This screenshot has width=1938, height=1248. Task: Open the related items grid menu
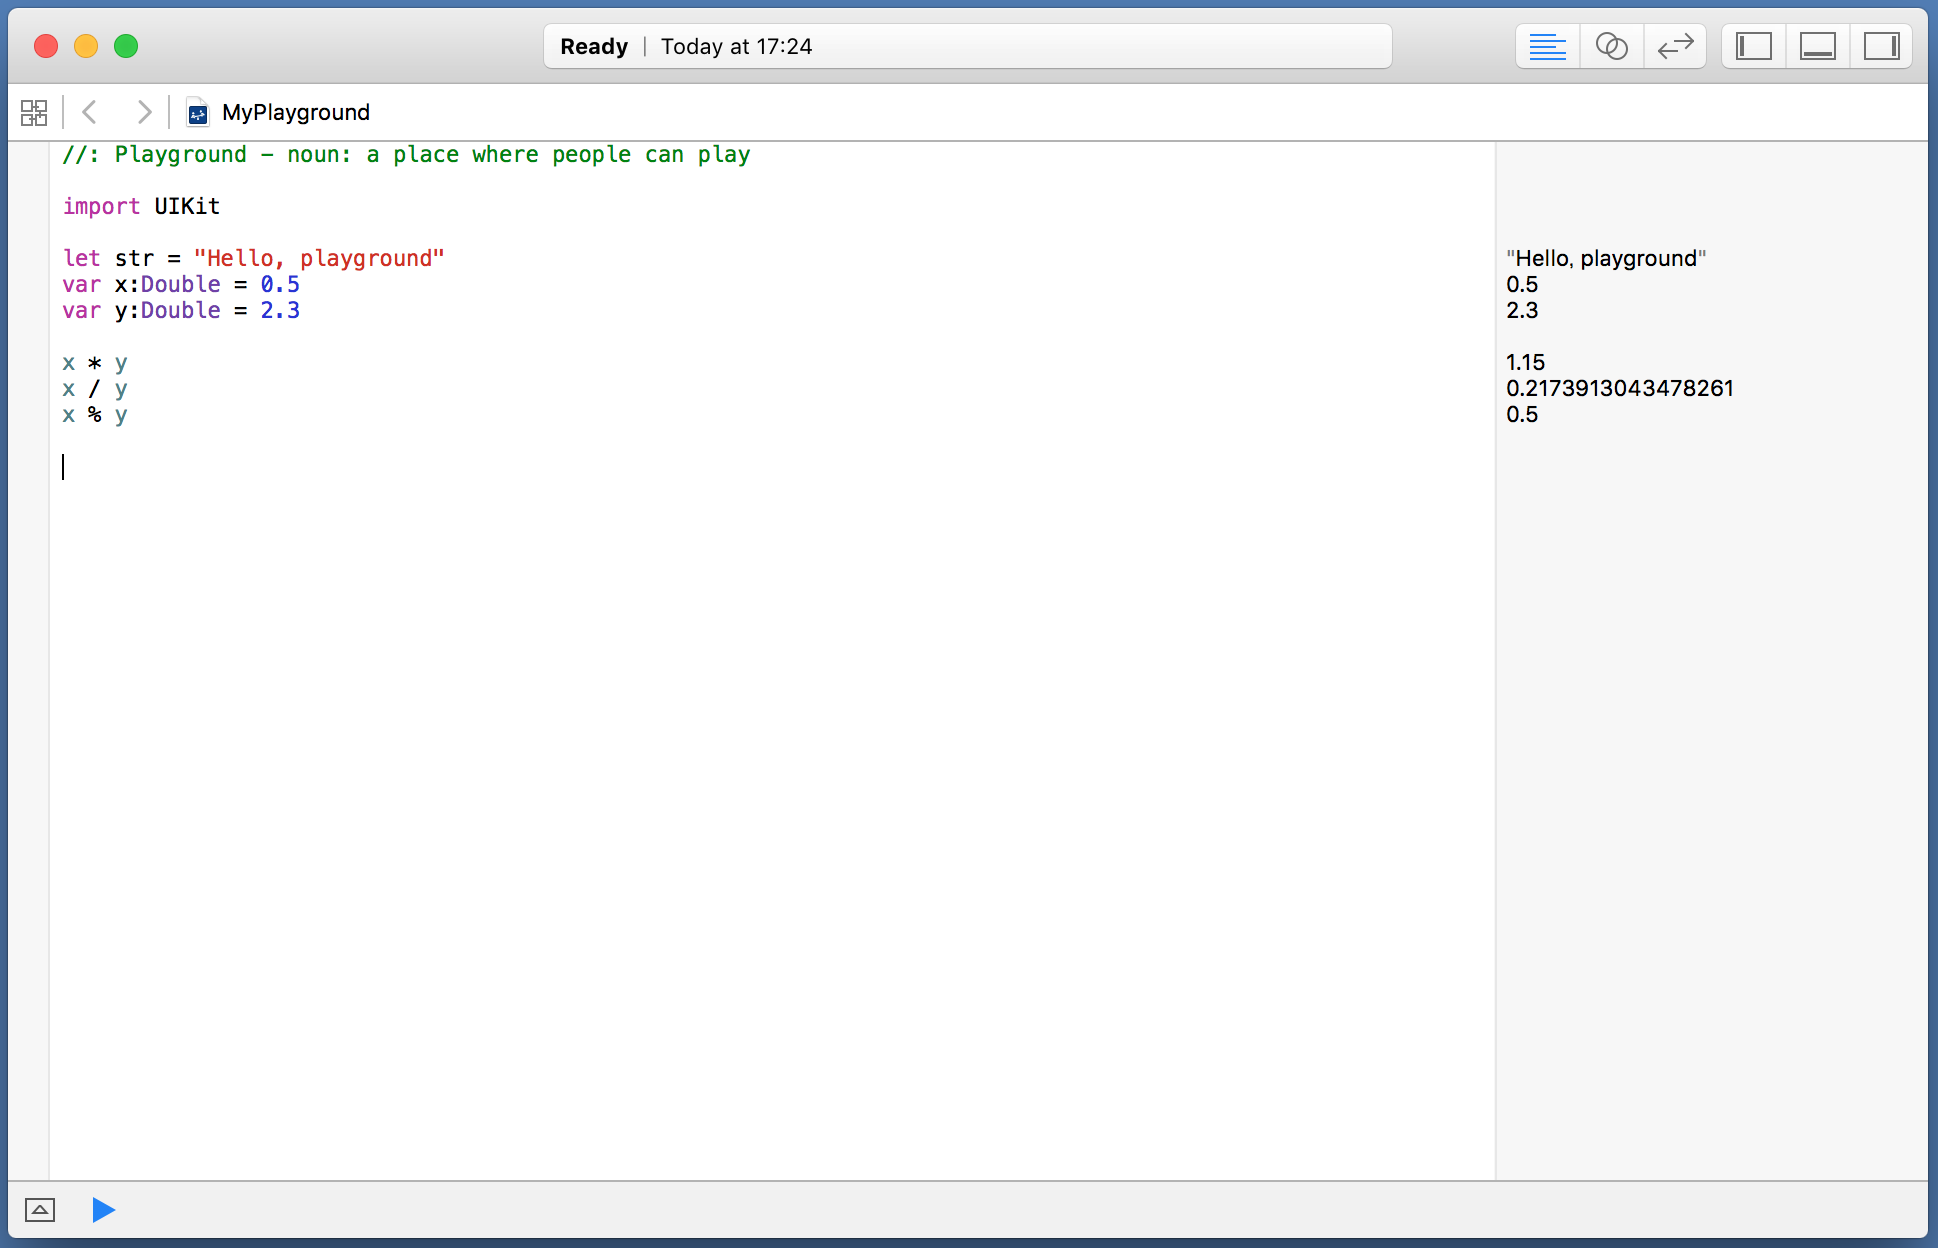tap(34, 112)
